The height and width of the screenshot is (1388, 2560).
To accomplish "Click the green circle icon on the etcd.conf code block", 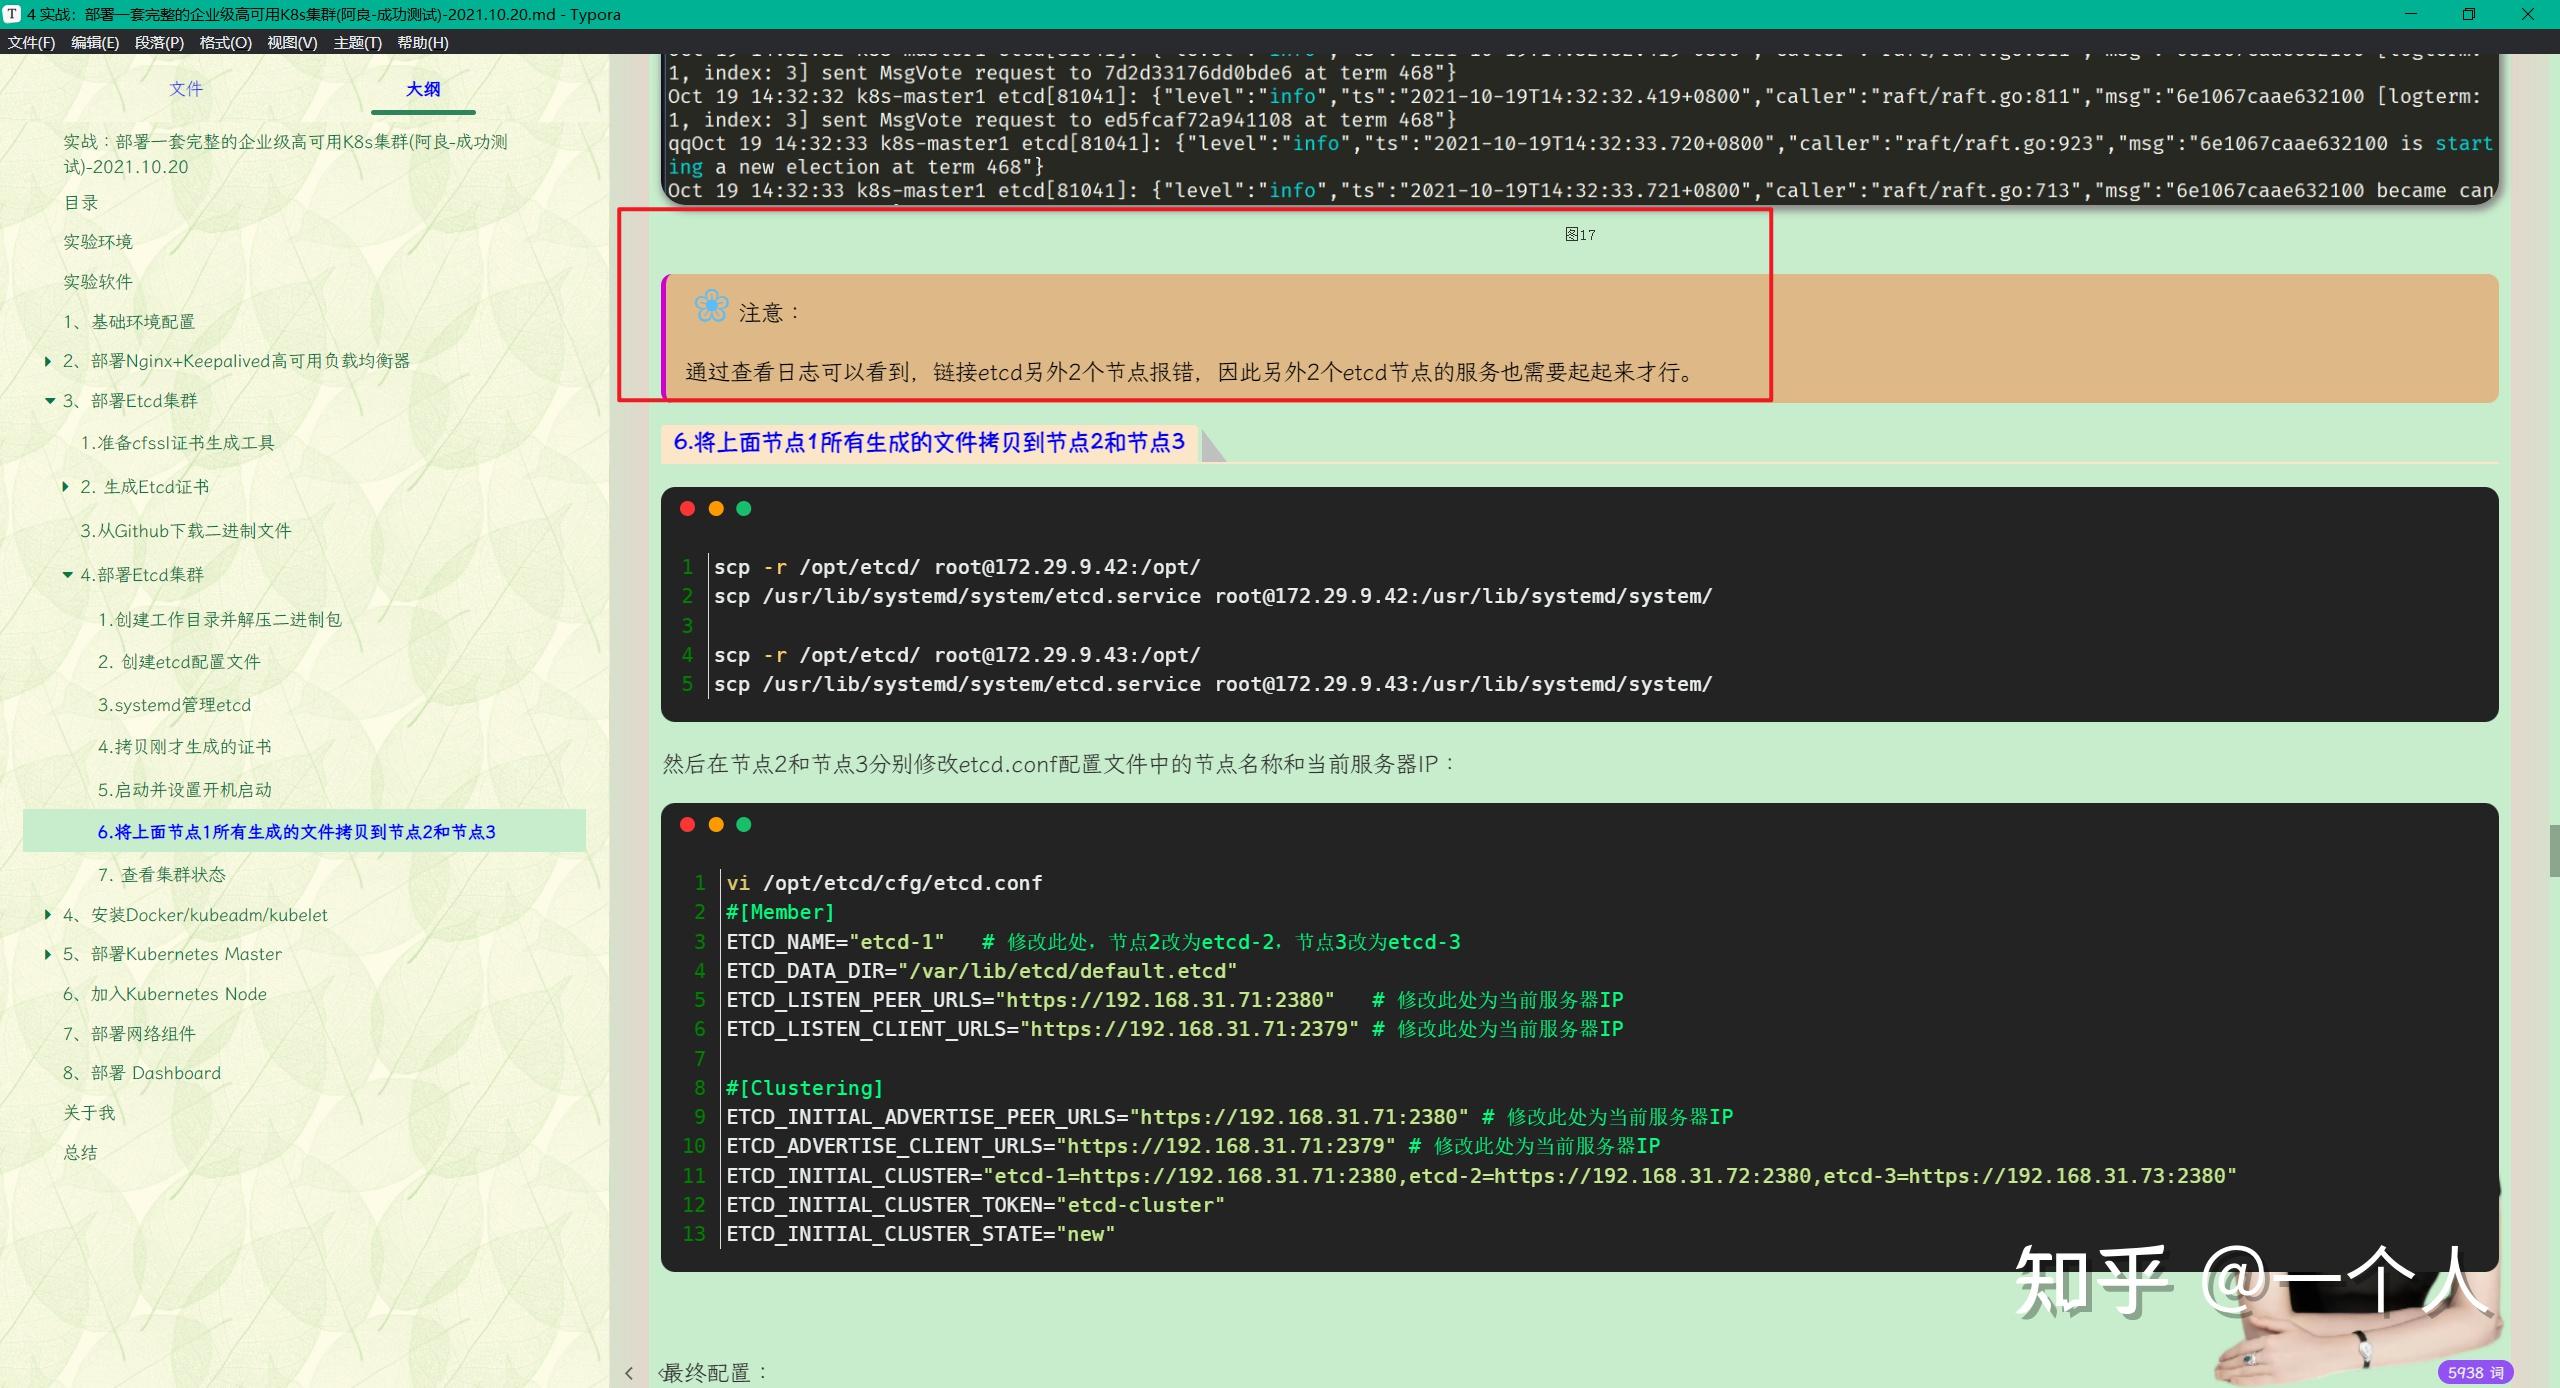I will tap(744, 825).
